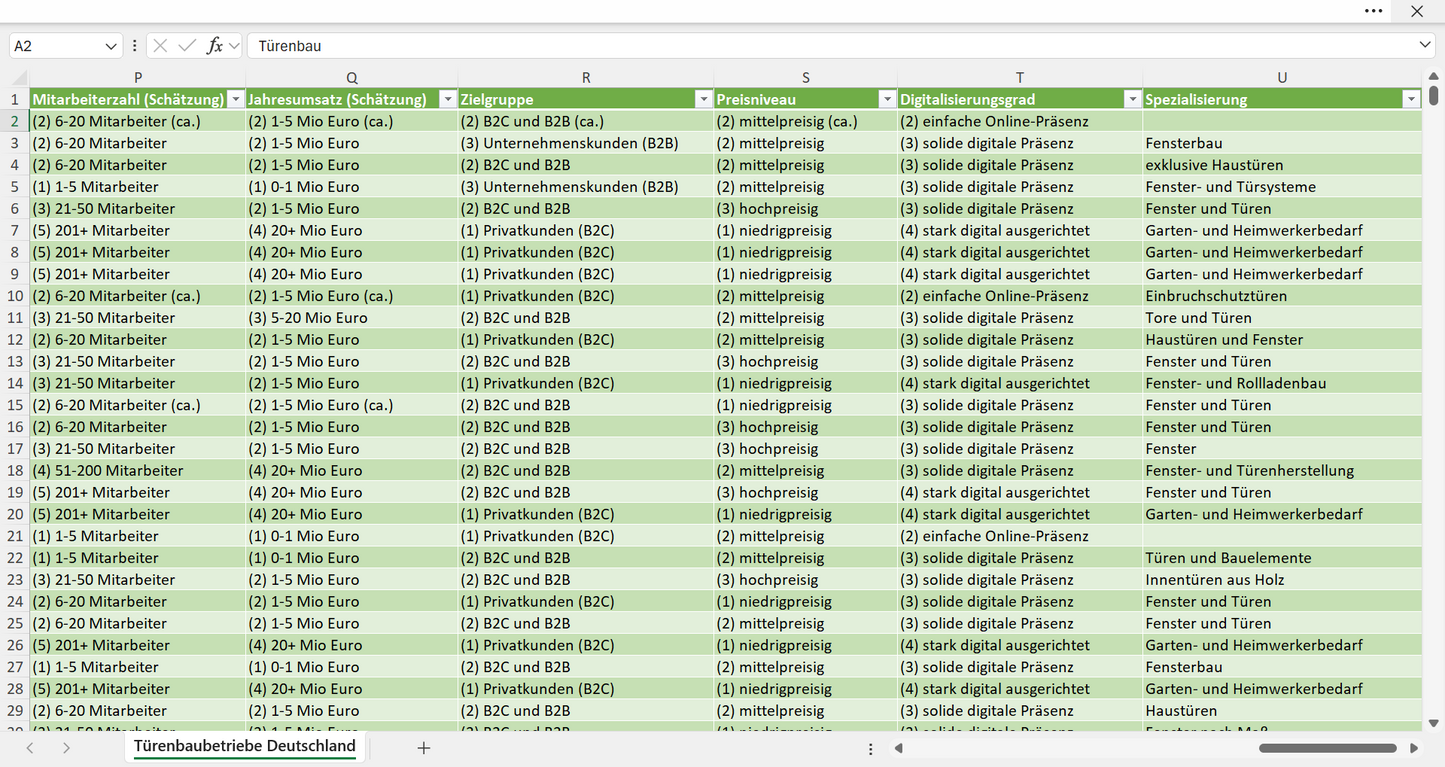1445x767 pixels.
Task: Click the next sheet navigation arrow
Action: point(66,748)
